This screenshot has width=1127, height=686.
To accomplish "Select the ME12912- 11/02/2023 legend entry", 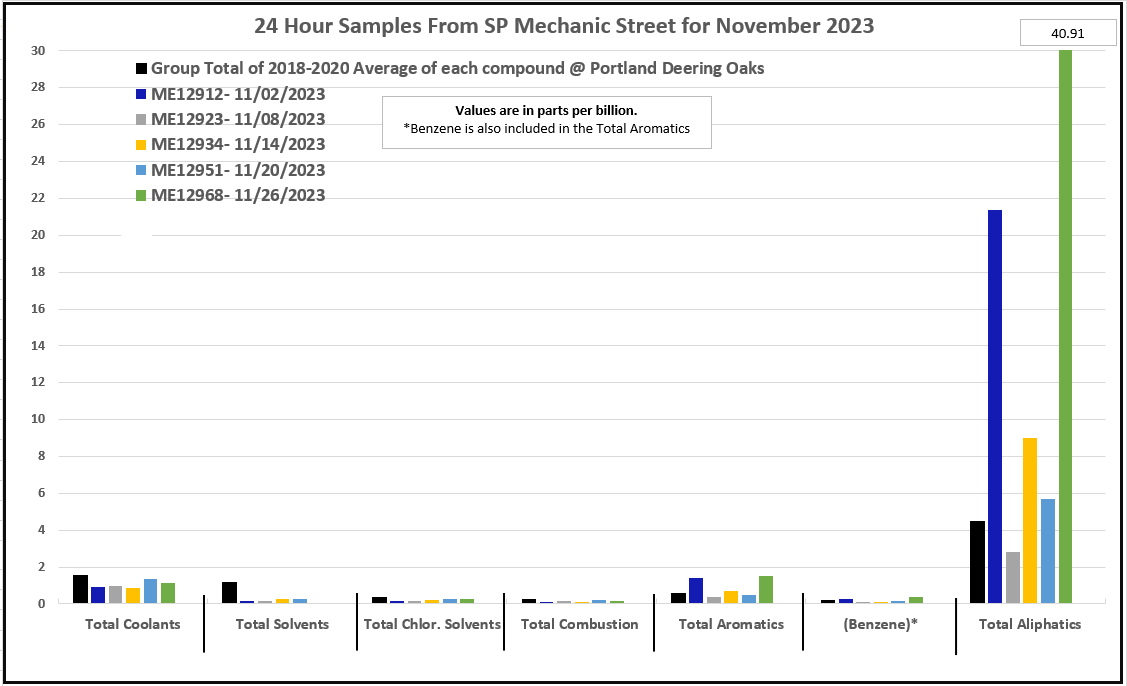I will pyautogui.click(x=237, y=94).
